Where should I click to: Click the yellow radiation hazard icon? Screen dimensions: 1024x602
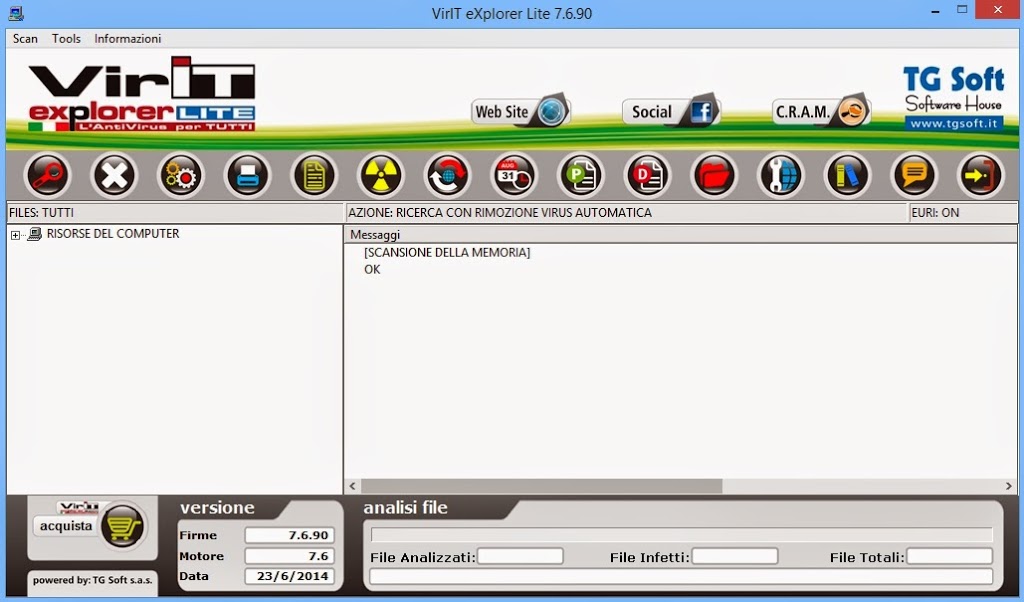click(x=381, y=175)
